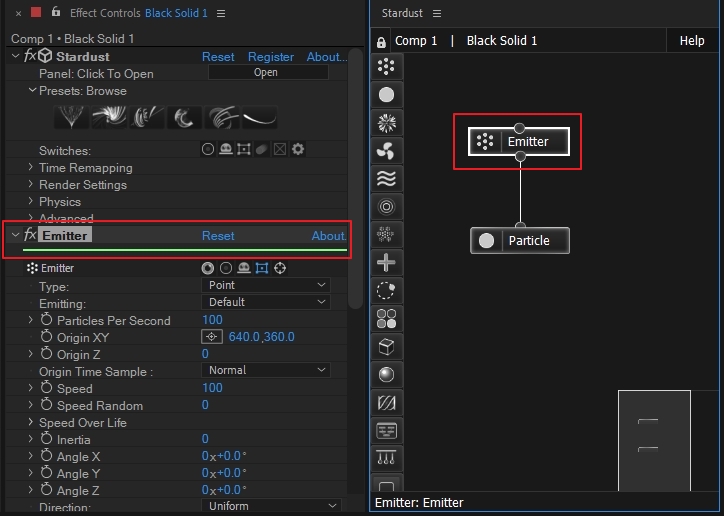Viewport: 724px width, 516px height.
Task: Add a Turbulence node with the wavy lines icon
Action: tap(386, 179)
